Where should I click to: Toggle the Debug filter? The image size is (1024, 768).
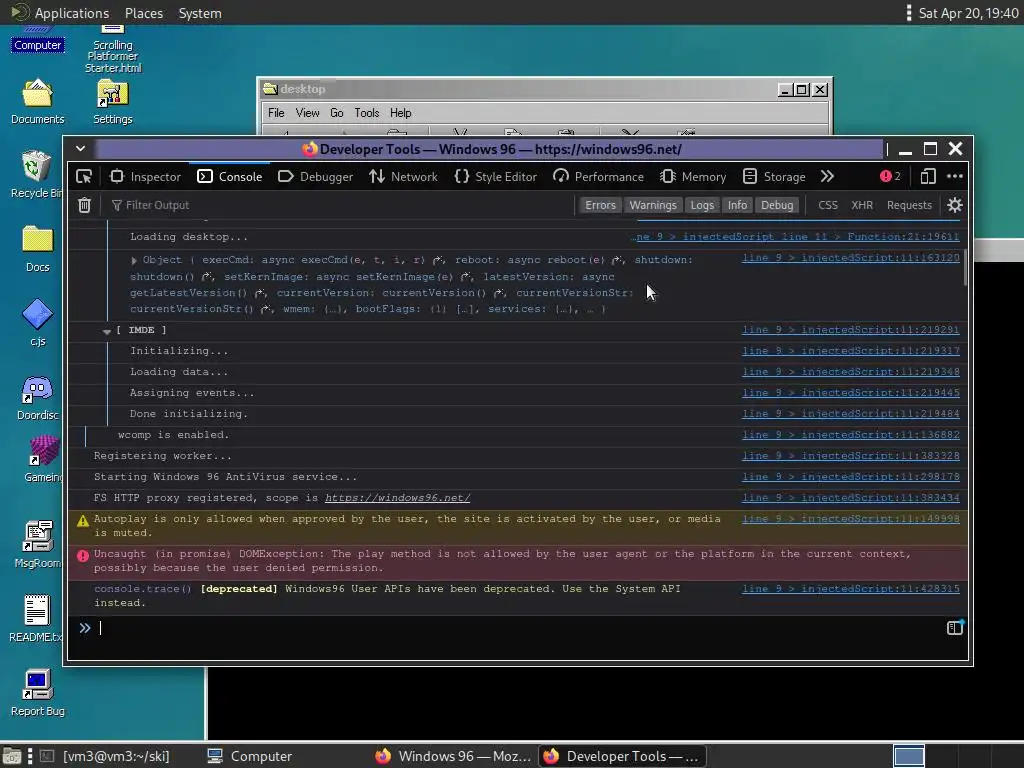click(x=776, y=205)
